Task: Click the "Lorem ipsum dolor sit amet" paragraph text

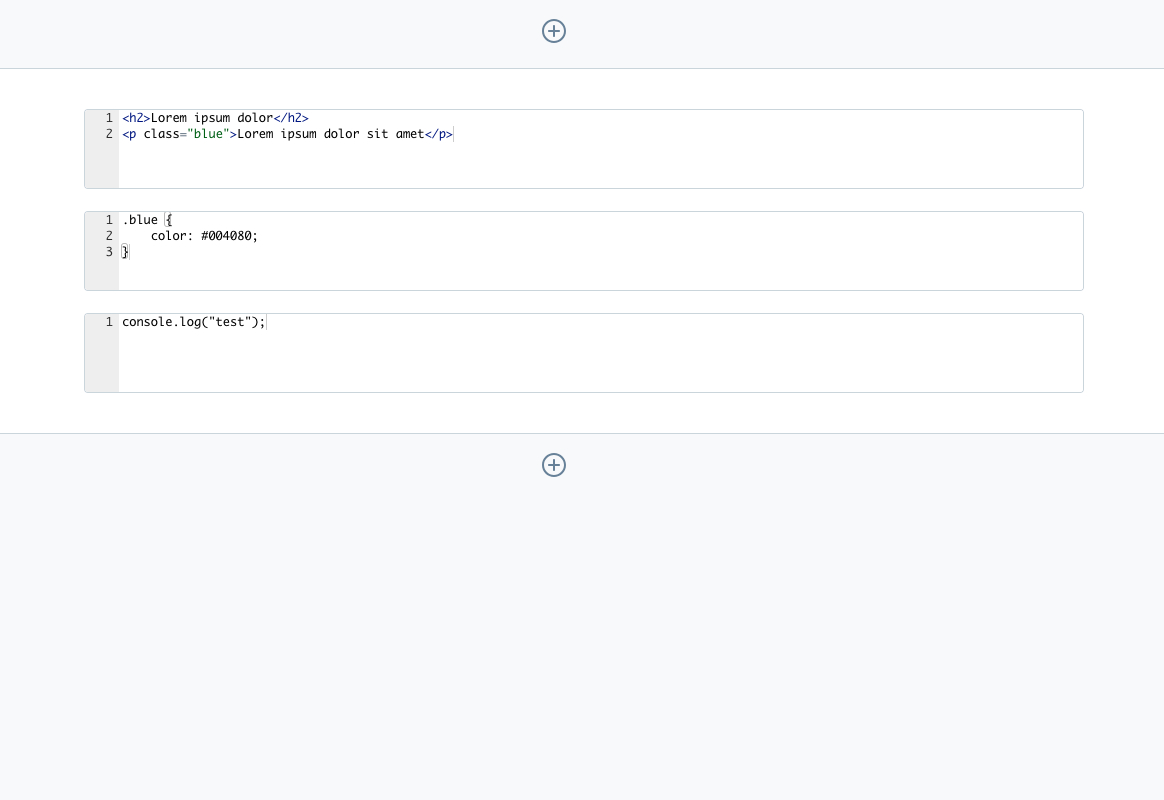Action: click(330, 134)
